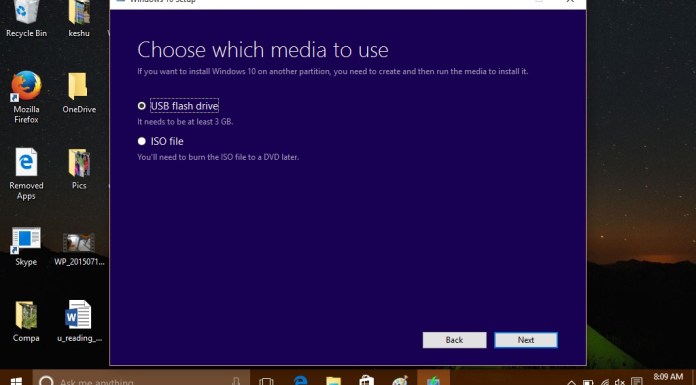Screen dimensions: 696x385
Task: Open the Pics folder on desktop
Action: point(79,169)
